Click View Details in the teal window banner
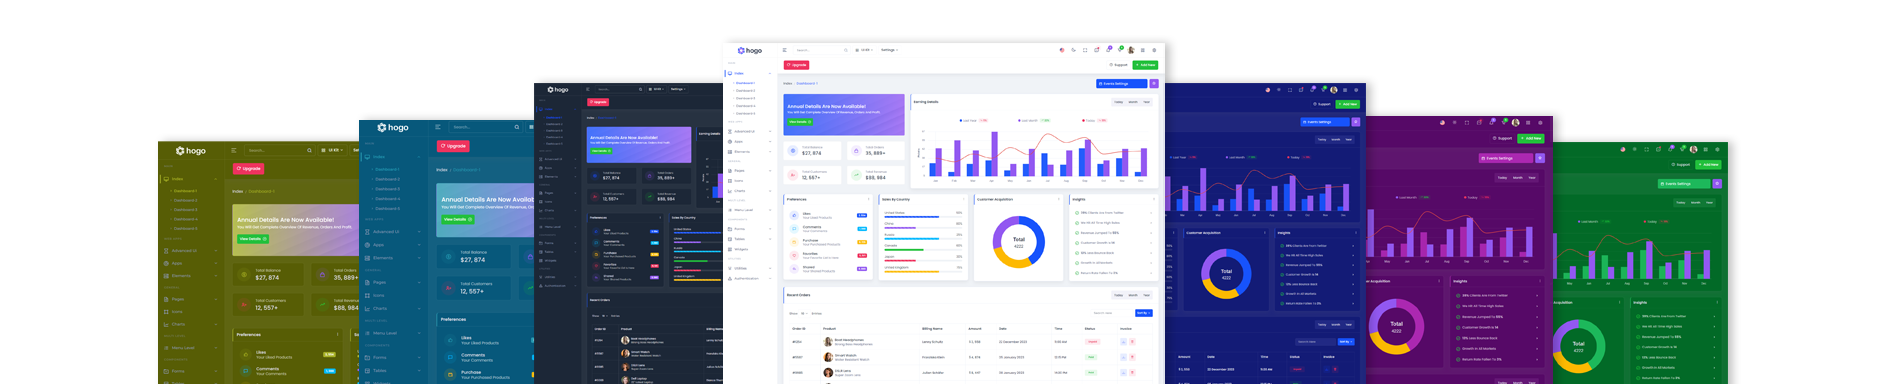This screenshot has height=384, width=1901. click(x=458, y=219)
